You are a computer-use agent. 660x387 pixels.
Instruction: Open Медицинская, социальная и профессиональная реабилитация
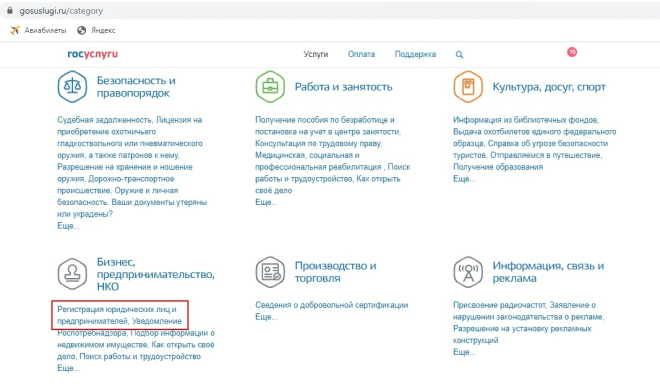pos(318,161)
